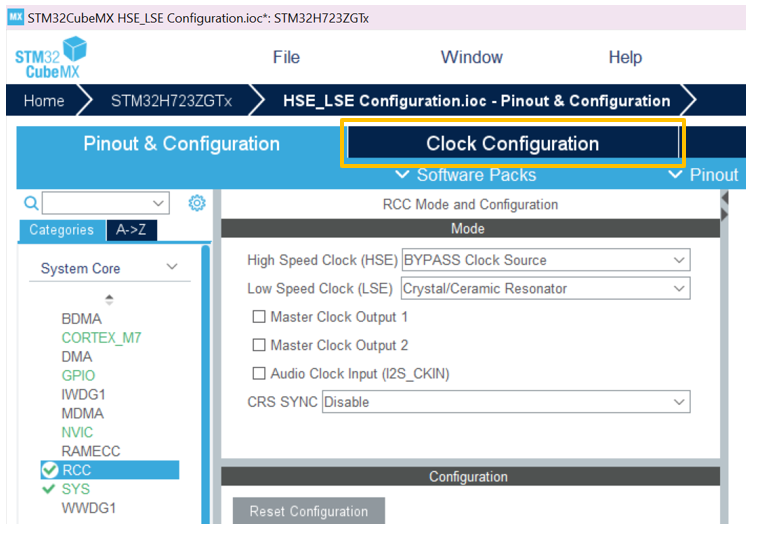Click the HSE_LSE Configuration.ioc breadcrumb
This screenshot has height=536, width=757.
[477, 101]
